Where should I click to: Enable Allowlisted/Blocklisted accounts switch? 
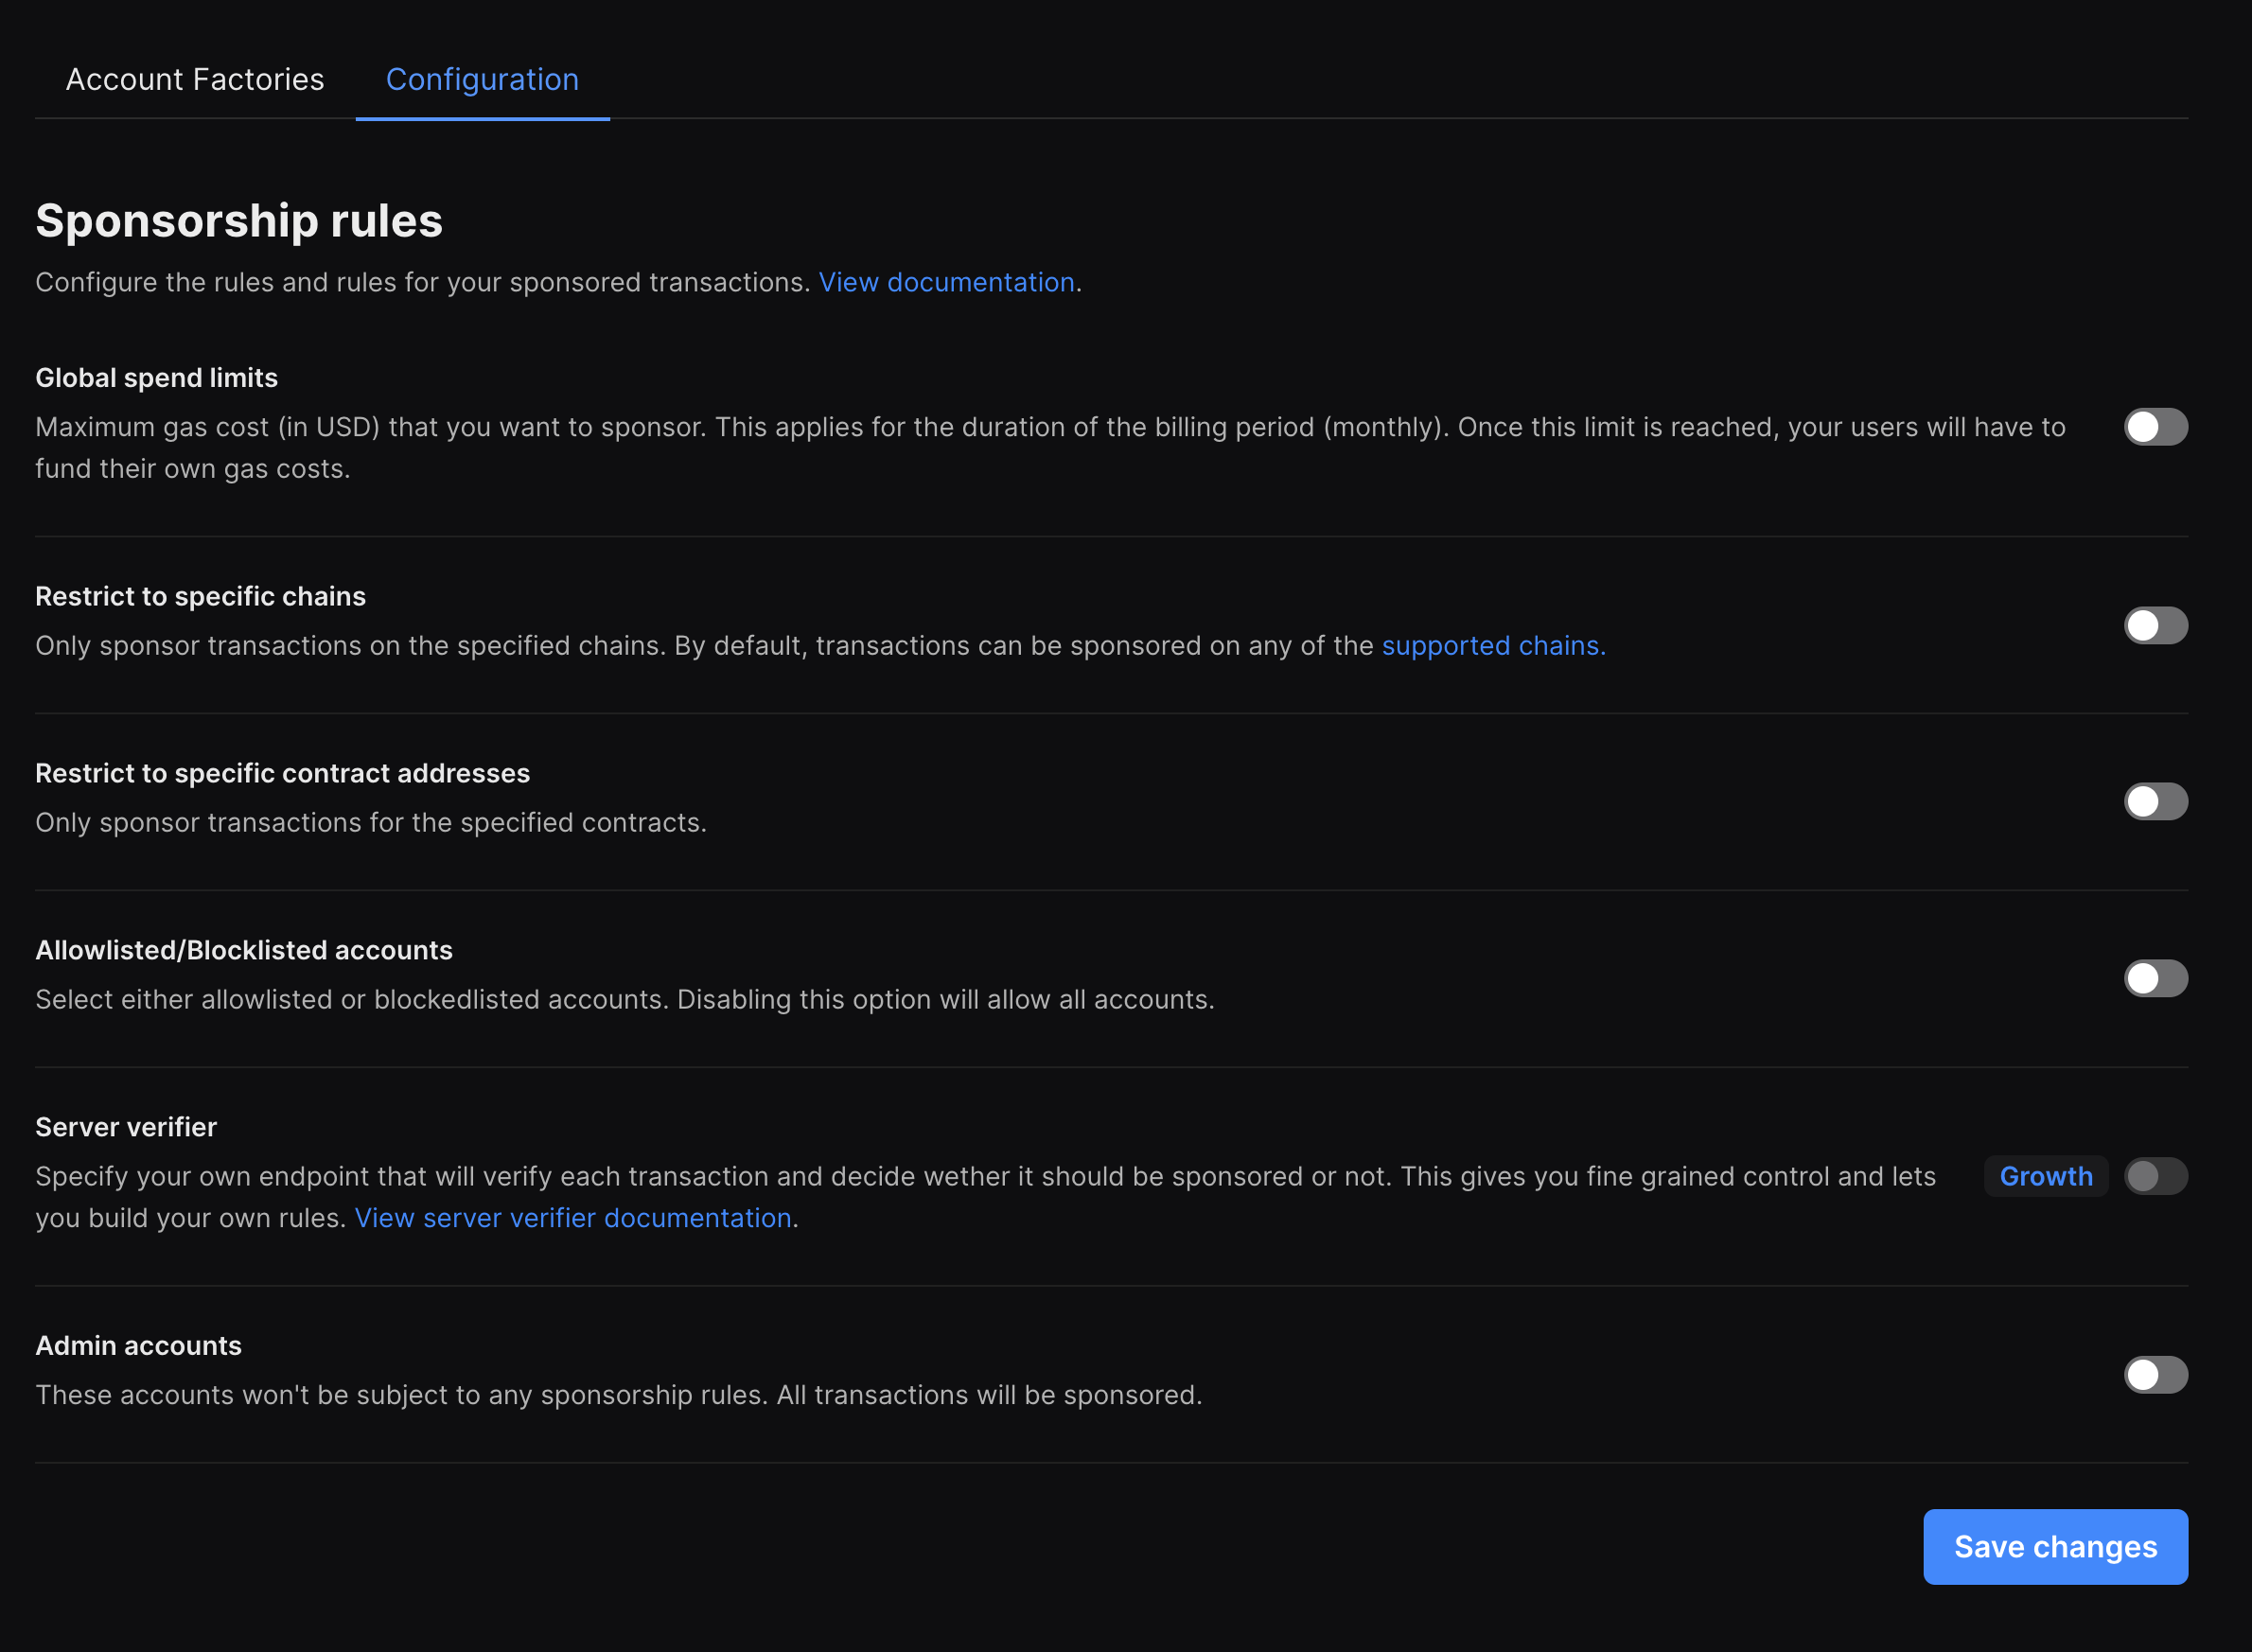pyautogui.click(x=2155, y=979)
